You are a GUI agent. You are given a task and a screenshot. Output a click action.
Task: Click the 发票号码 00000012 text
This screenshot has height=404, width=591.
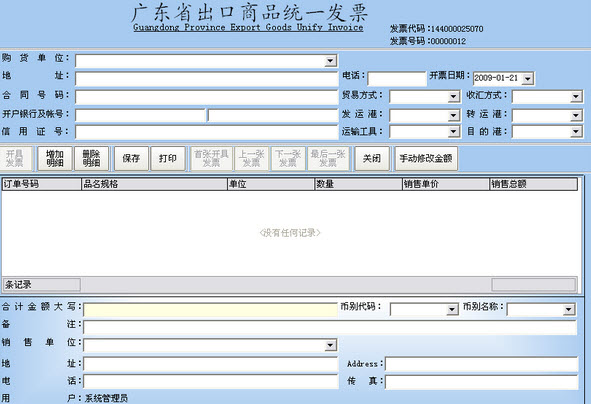click(428, 41)
